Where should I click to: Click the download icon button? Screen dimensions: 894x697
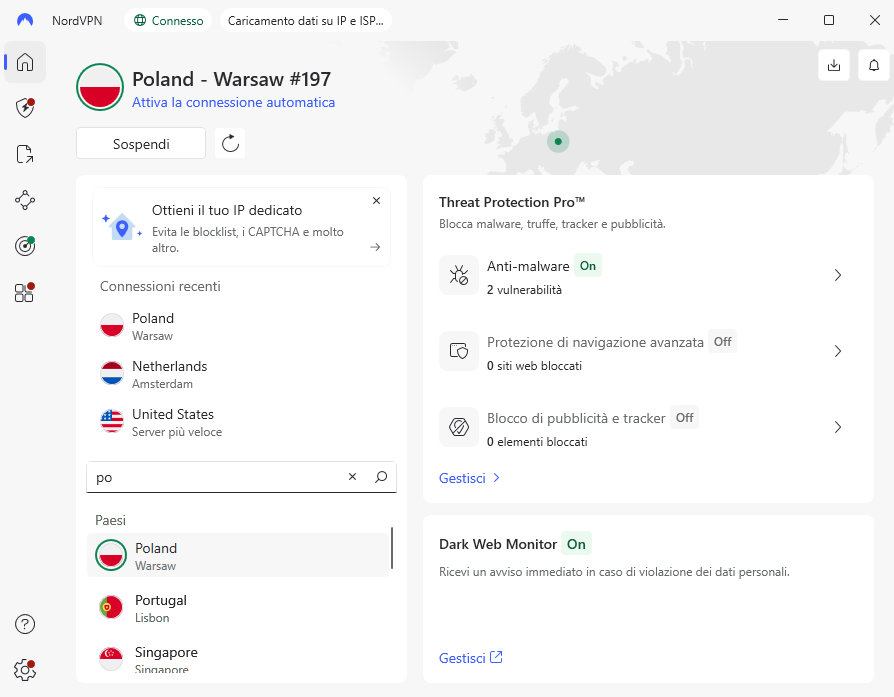[x=834, y=65]
